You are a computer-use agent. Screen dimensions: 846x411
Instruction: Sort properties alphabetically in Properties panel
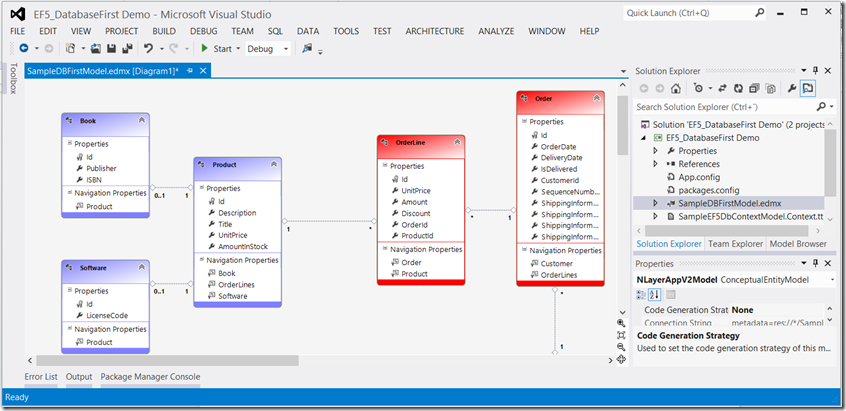pyautogui.click(x=656, y=294)
